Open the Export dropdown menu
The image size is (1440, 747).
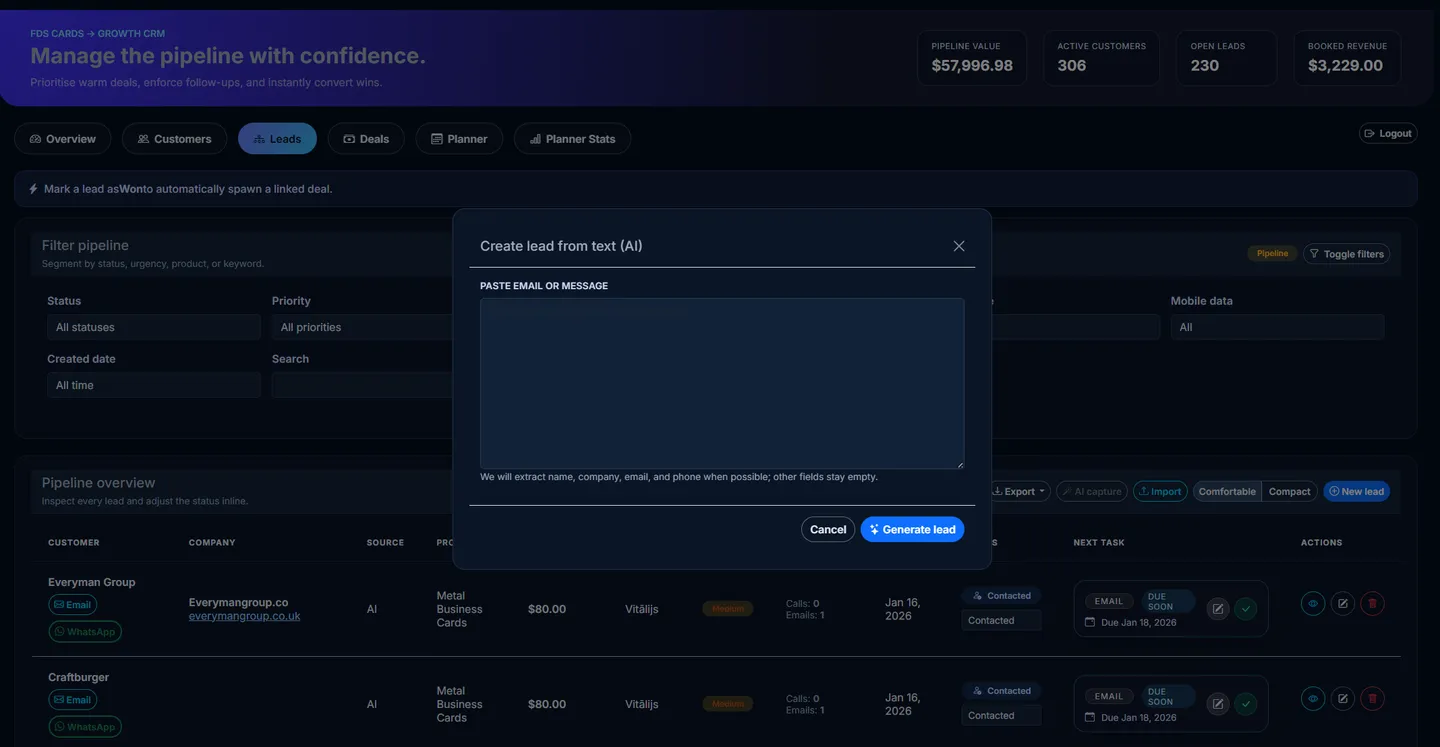(1018, 491)
